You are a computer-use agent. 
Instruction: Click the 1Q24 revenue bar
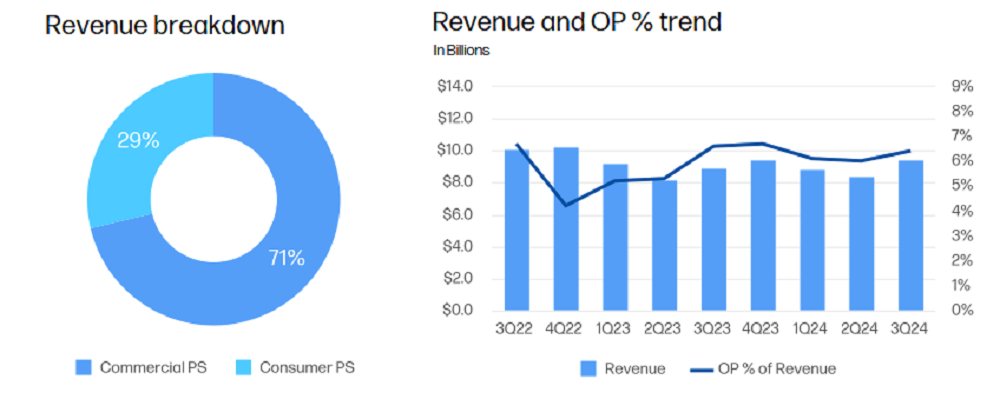(x=813, y=240)
